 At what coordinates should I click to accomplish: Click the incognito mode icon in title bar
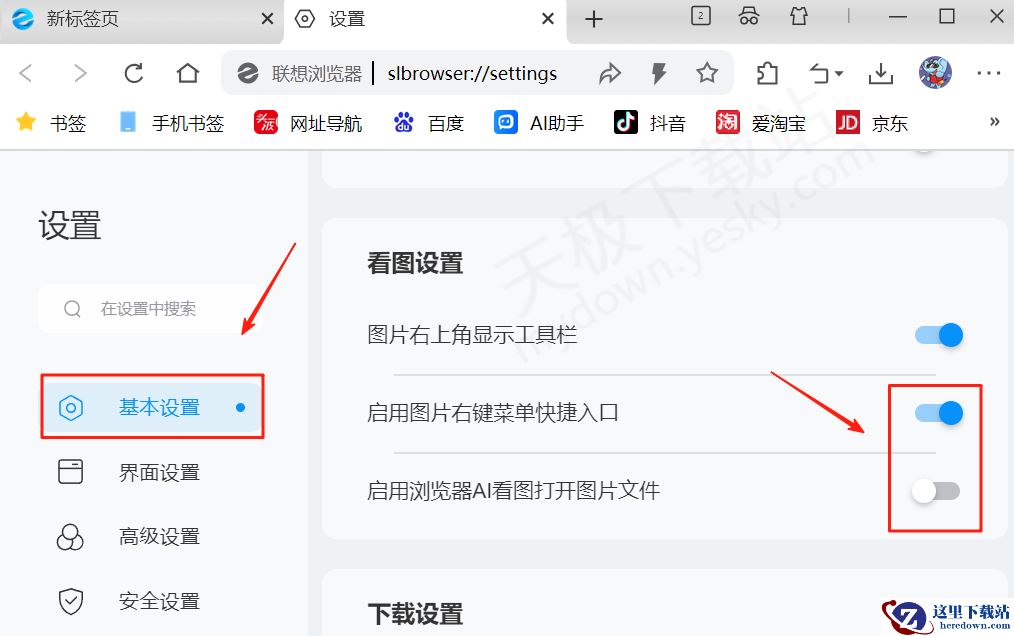pyautogui.click(x=749, y=16)
